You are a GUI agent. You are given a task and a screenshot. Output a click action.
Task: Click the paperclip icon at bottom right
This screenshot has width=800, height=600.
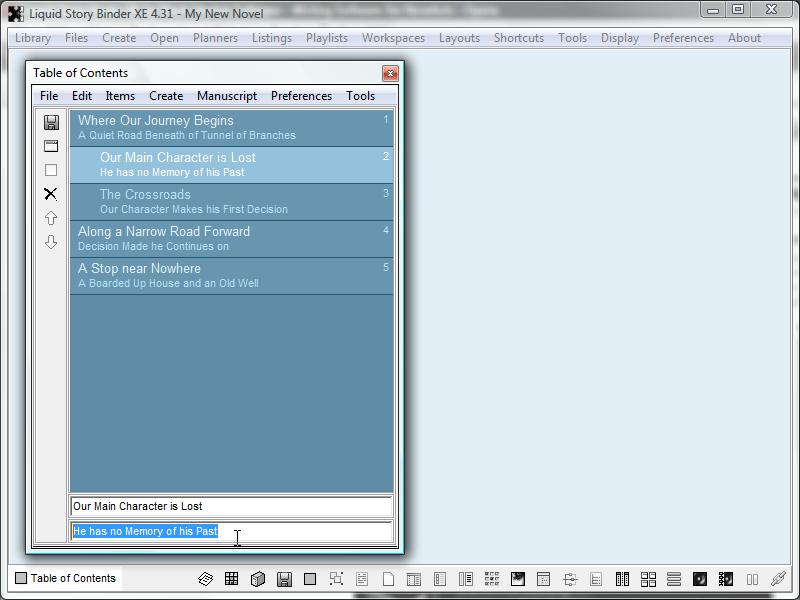(777, 579)
